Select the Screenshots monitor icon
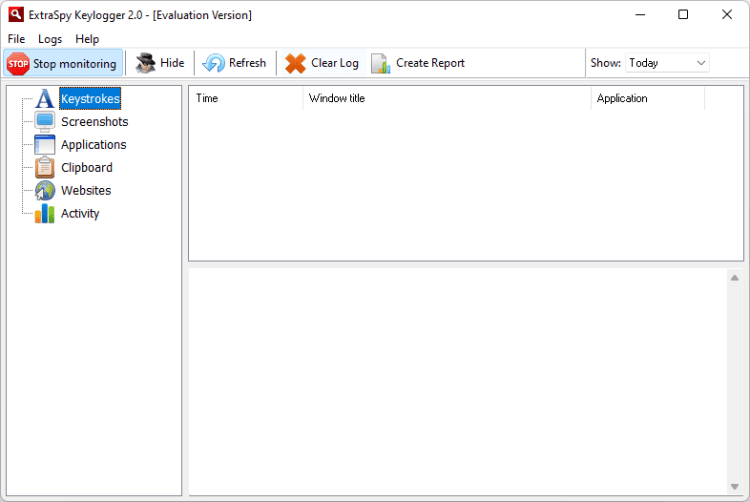 coord(44,121)
